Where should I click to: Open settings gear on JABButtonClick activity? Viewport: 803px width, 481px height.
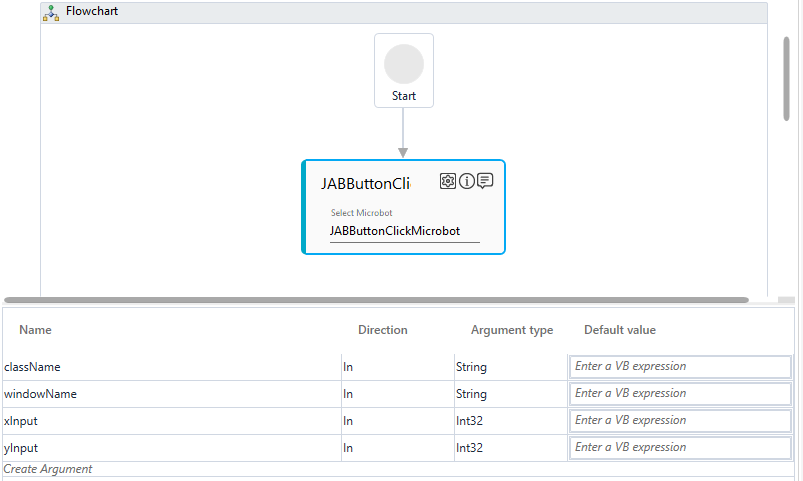447,181
